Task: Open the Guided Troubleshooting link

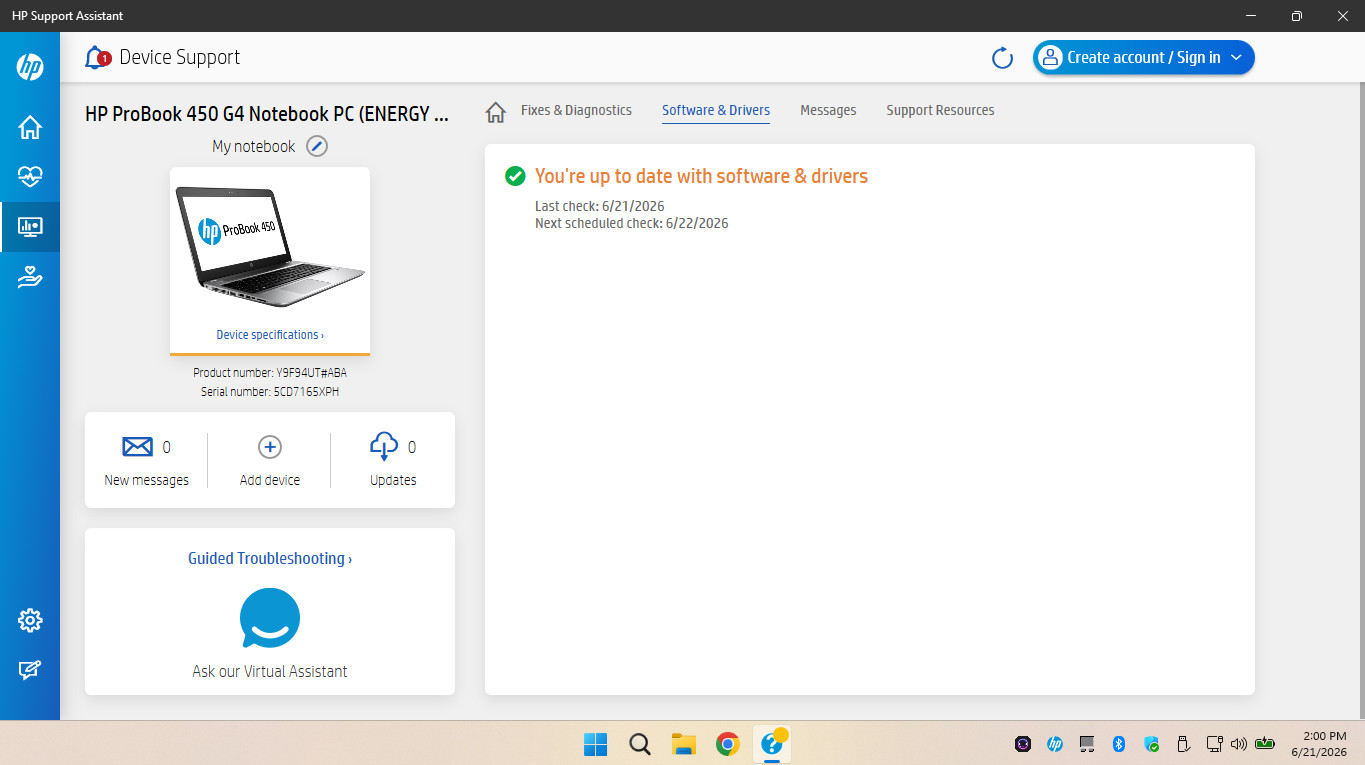Action: click(270, 559)
